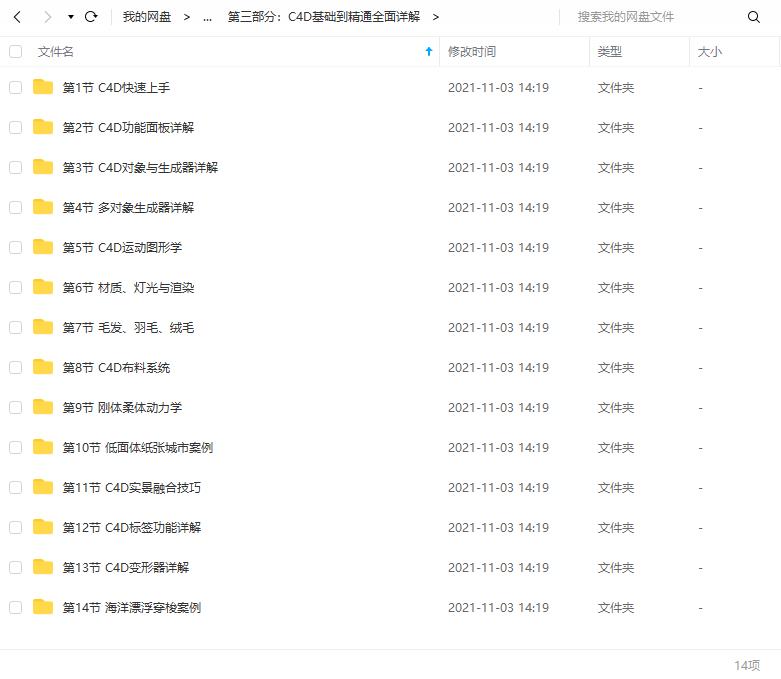Check the box for 第8节 C4D布料系统
The image size is (781, 679).
click(x=15, y=368)
